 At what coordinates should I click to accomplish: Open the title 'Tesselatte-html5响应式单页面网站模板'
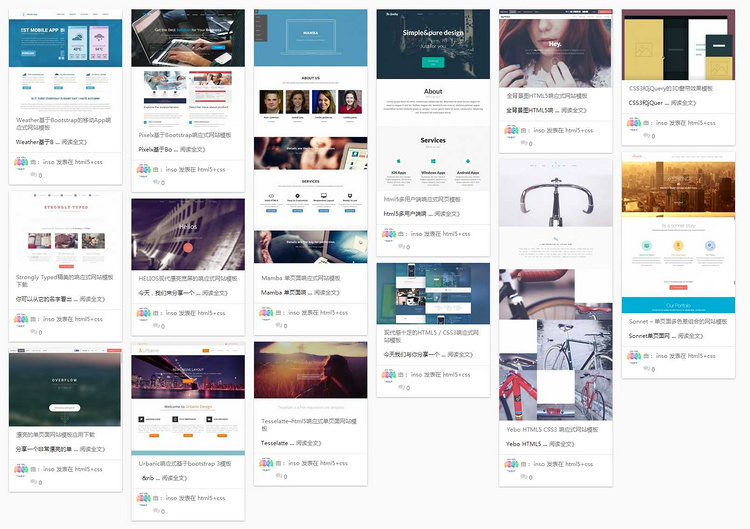pyautogui.click(x=309, y=425)
